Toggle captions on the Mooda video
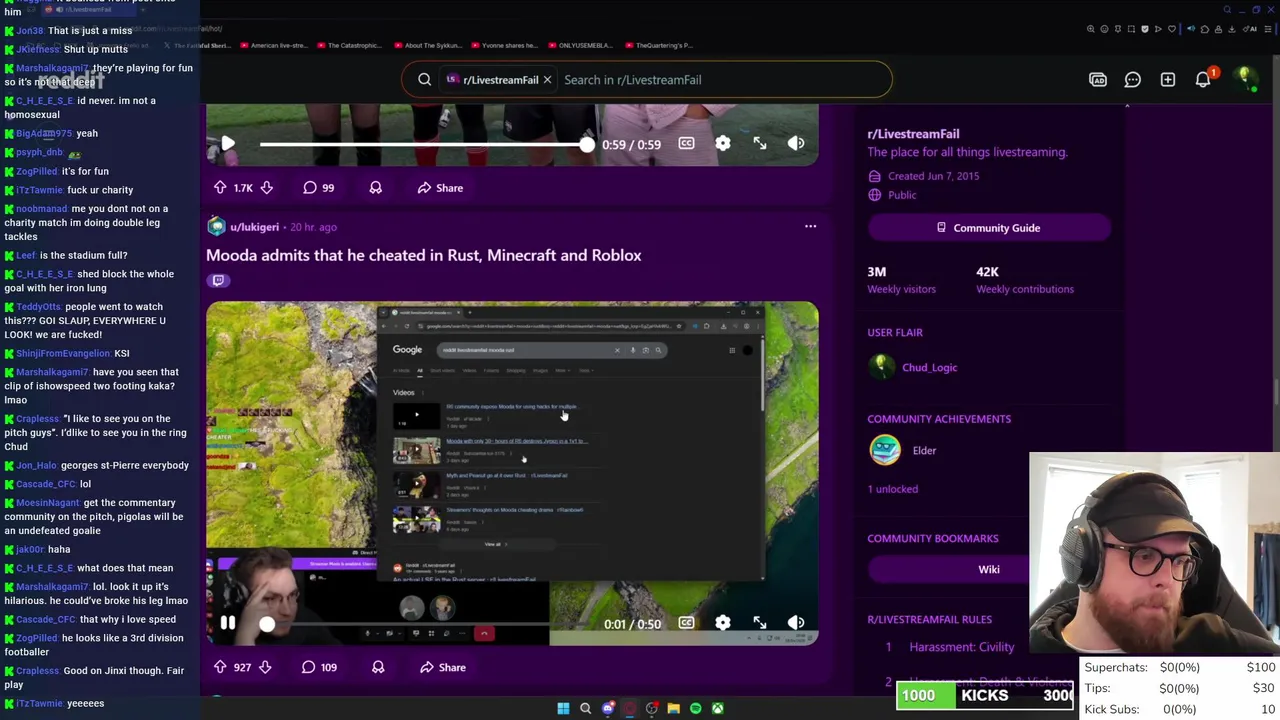This screenshot has height=720, width=1280. tap(686, 623)
